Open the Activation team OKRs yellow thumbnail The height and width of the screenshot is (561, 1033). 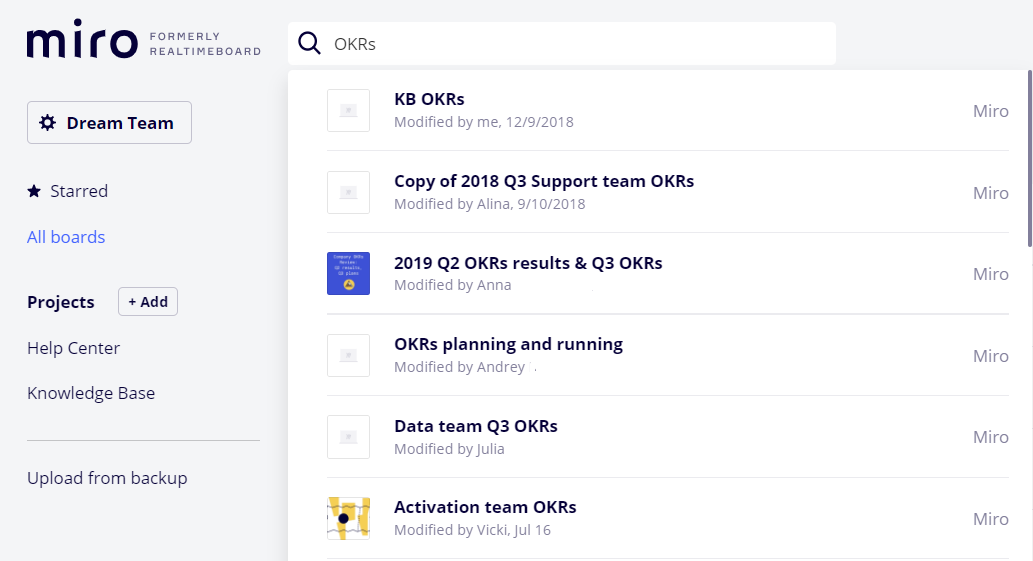point(348,518)
